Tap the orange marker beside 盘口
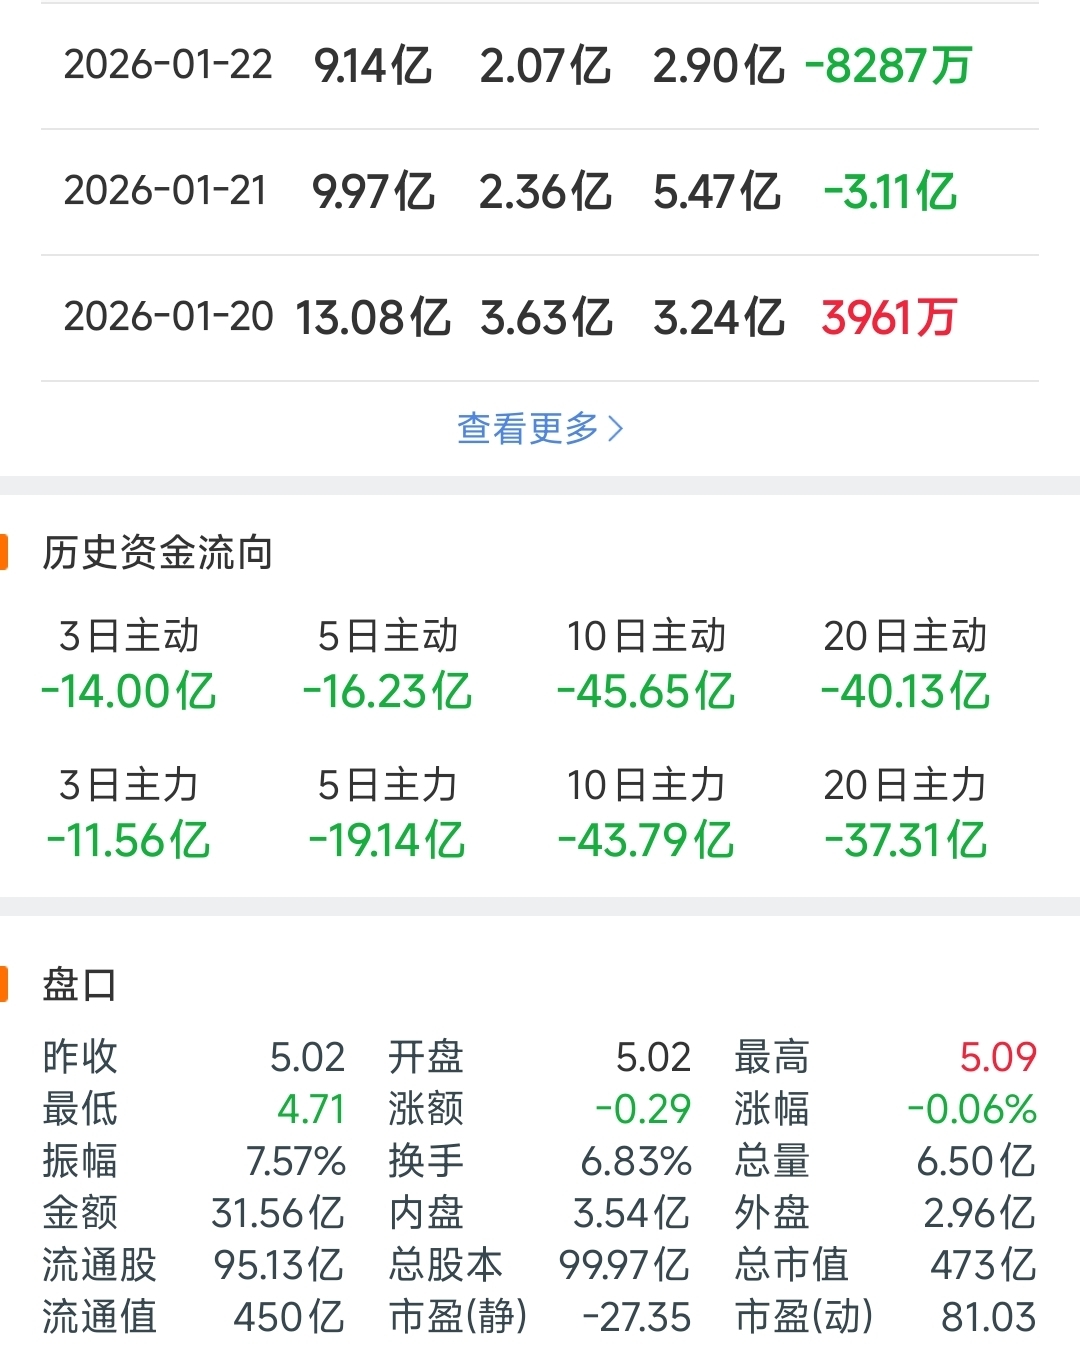Viewport: 1080px width, 1363px height. click(x=4, y=984)
